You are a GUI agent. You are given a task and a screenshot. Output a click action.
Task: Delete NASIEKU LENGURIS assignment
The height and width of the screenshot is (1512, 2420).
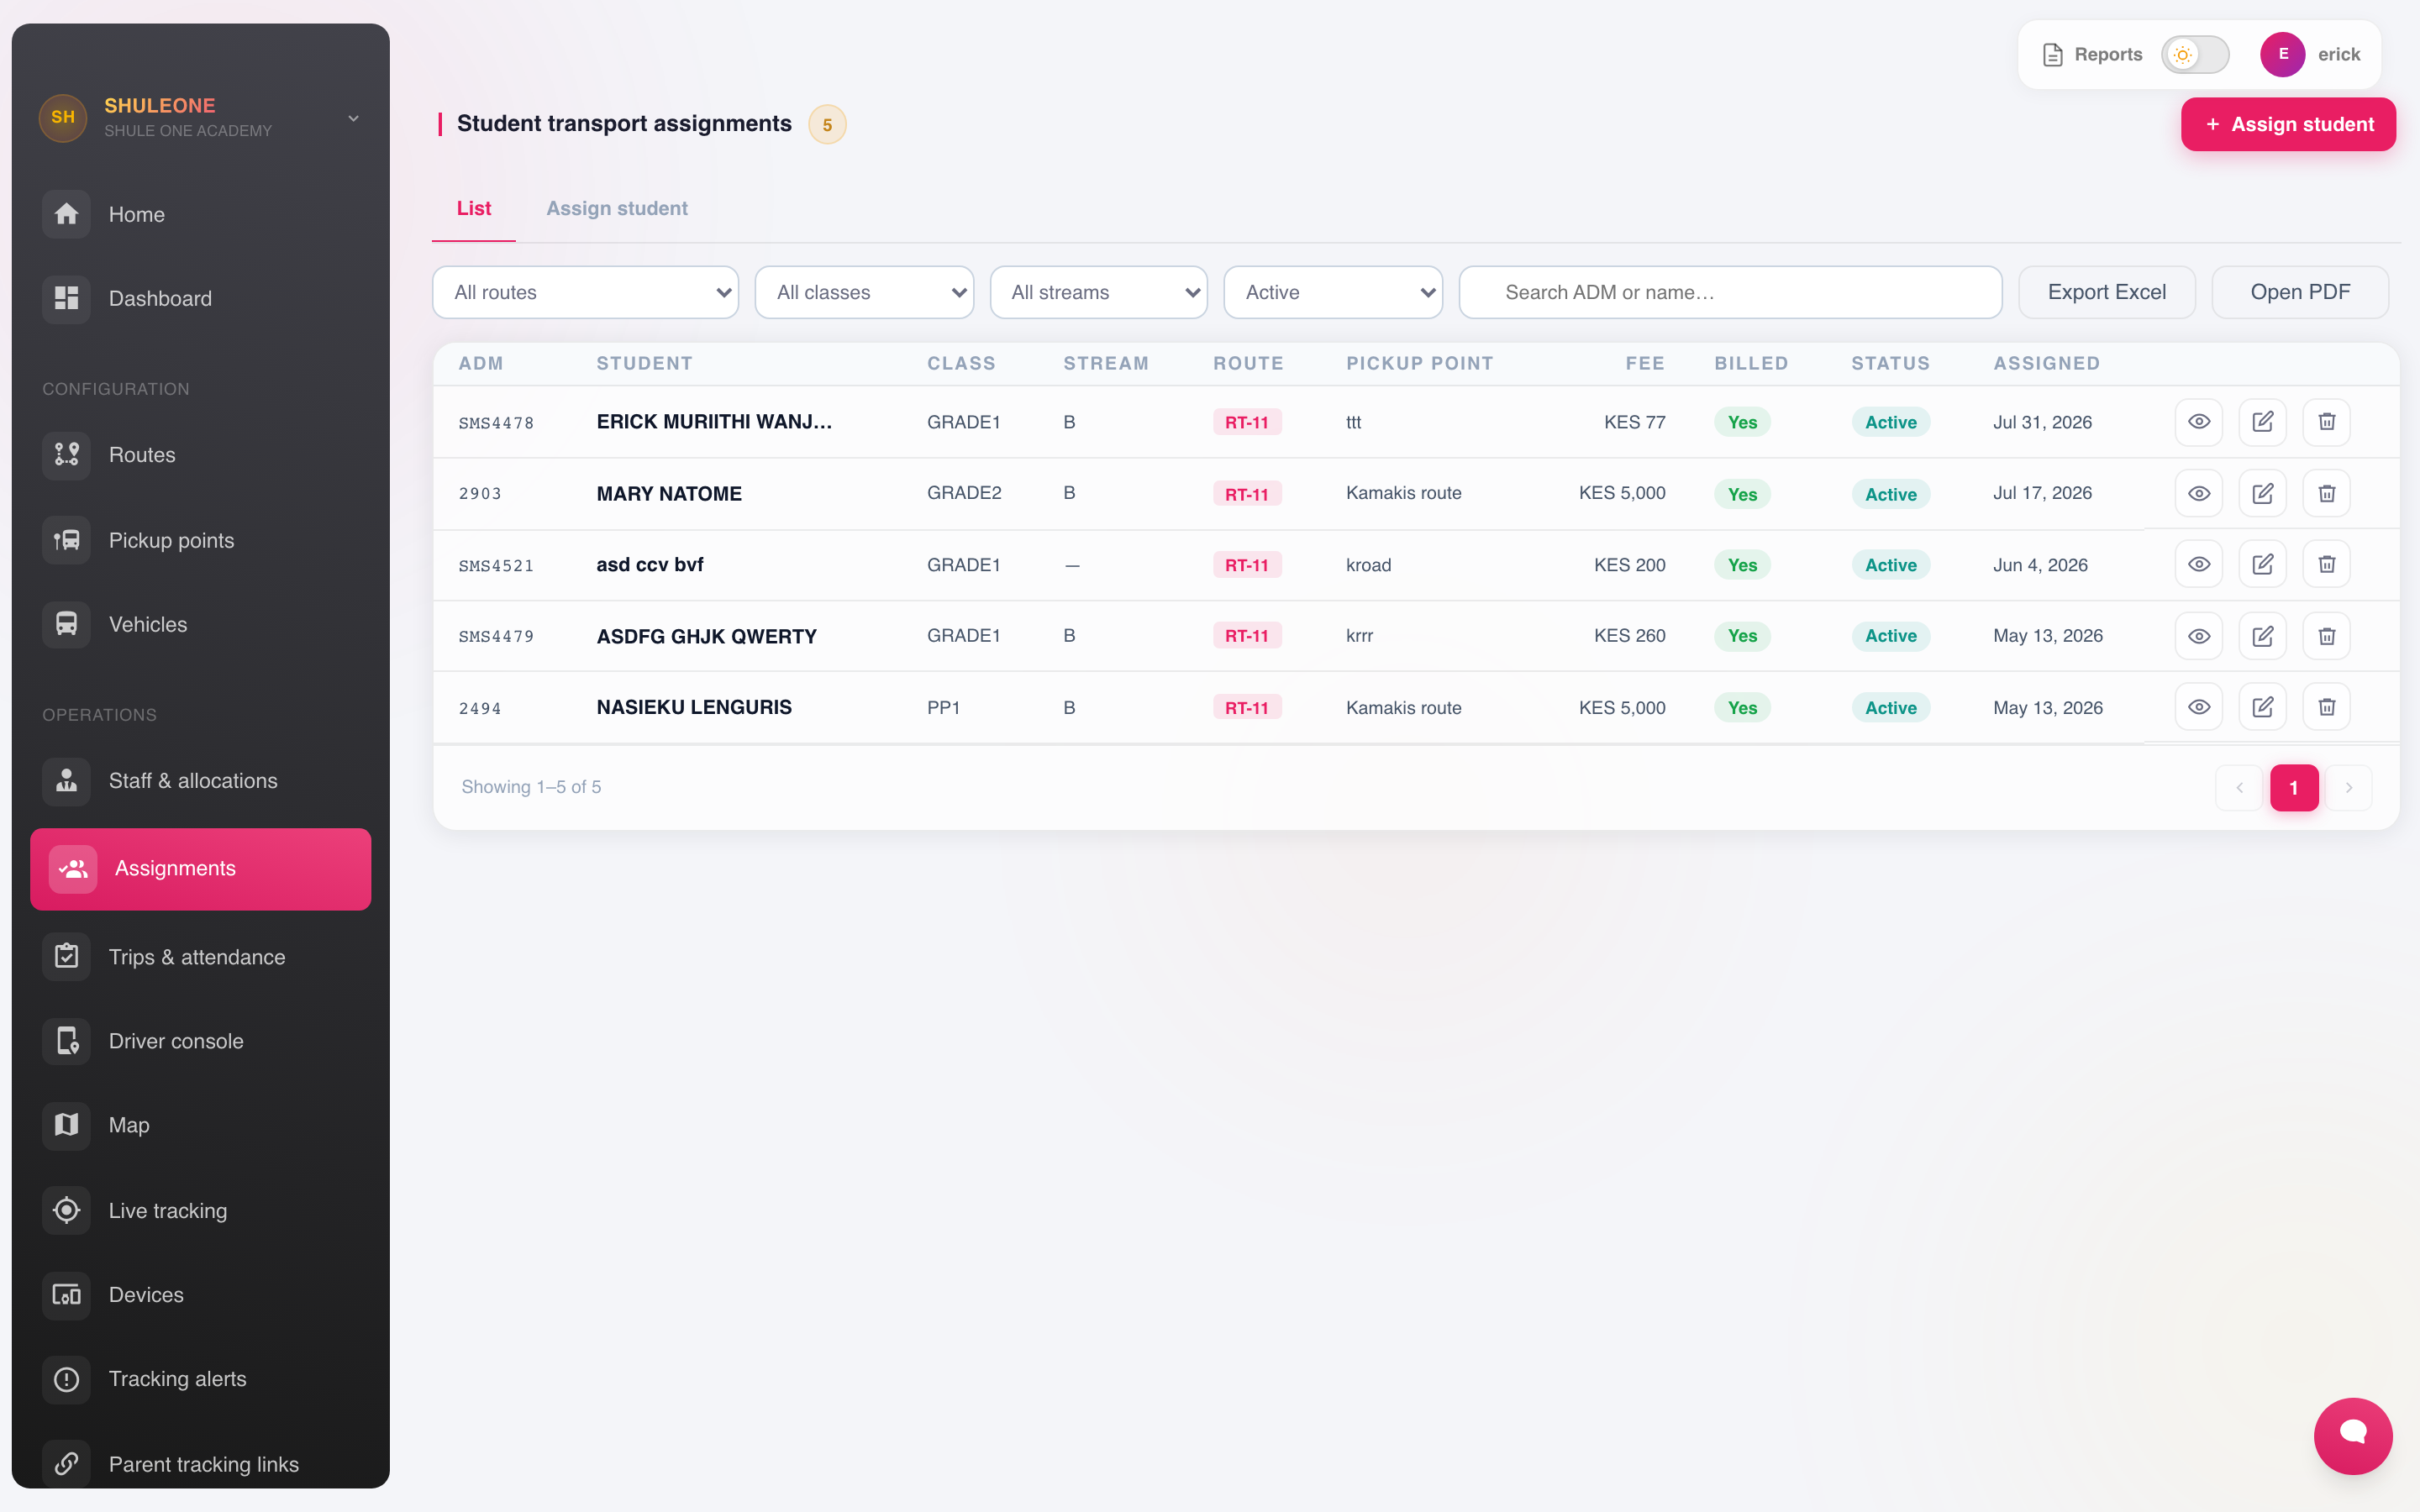(x=2327, y=707)
